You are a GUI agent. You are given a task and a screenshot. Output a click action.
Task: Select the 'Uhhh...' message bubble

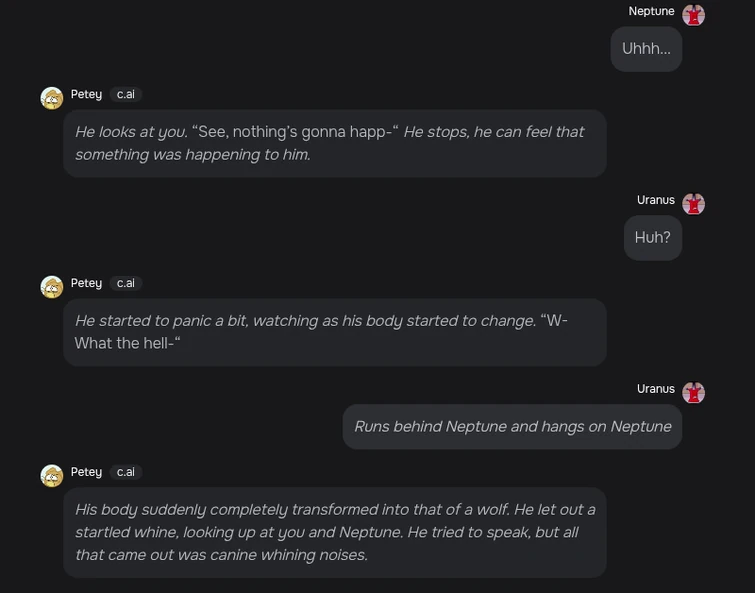coord(646,49)
